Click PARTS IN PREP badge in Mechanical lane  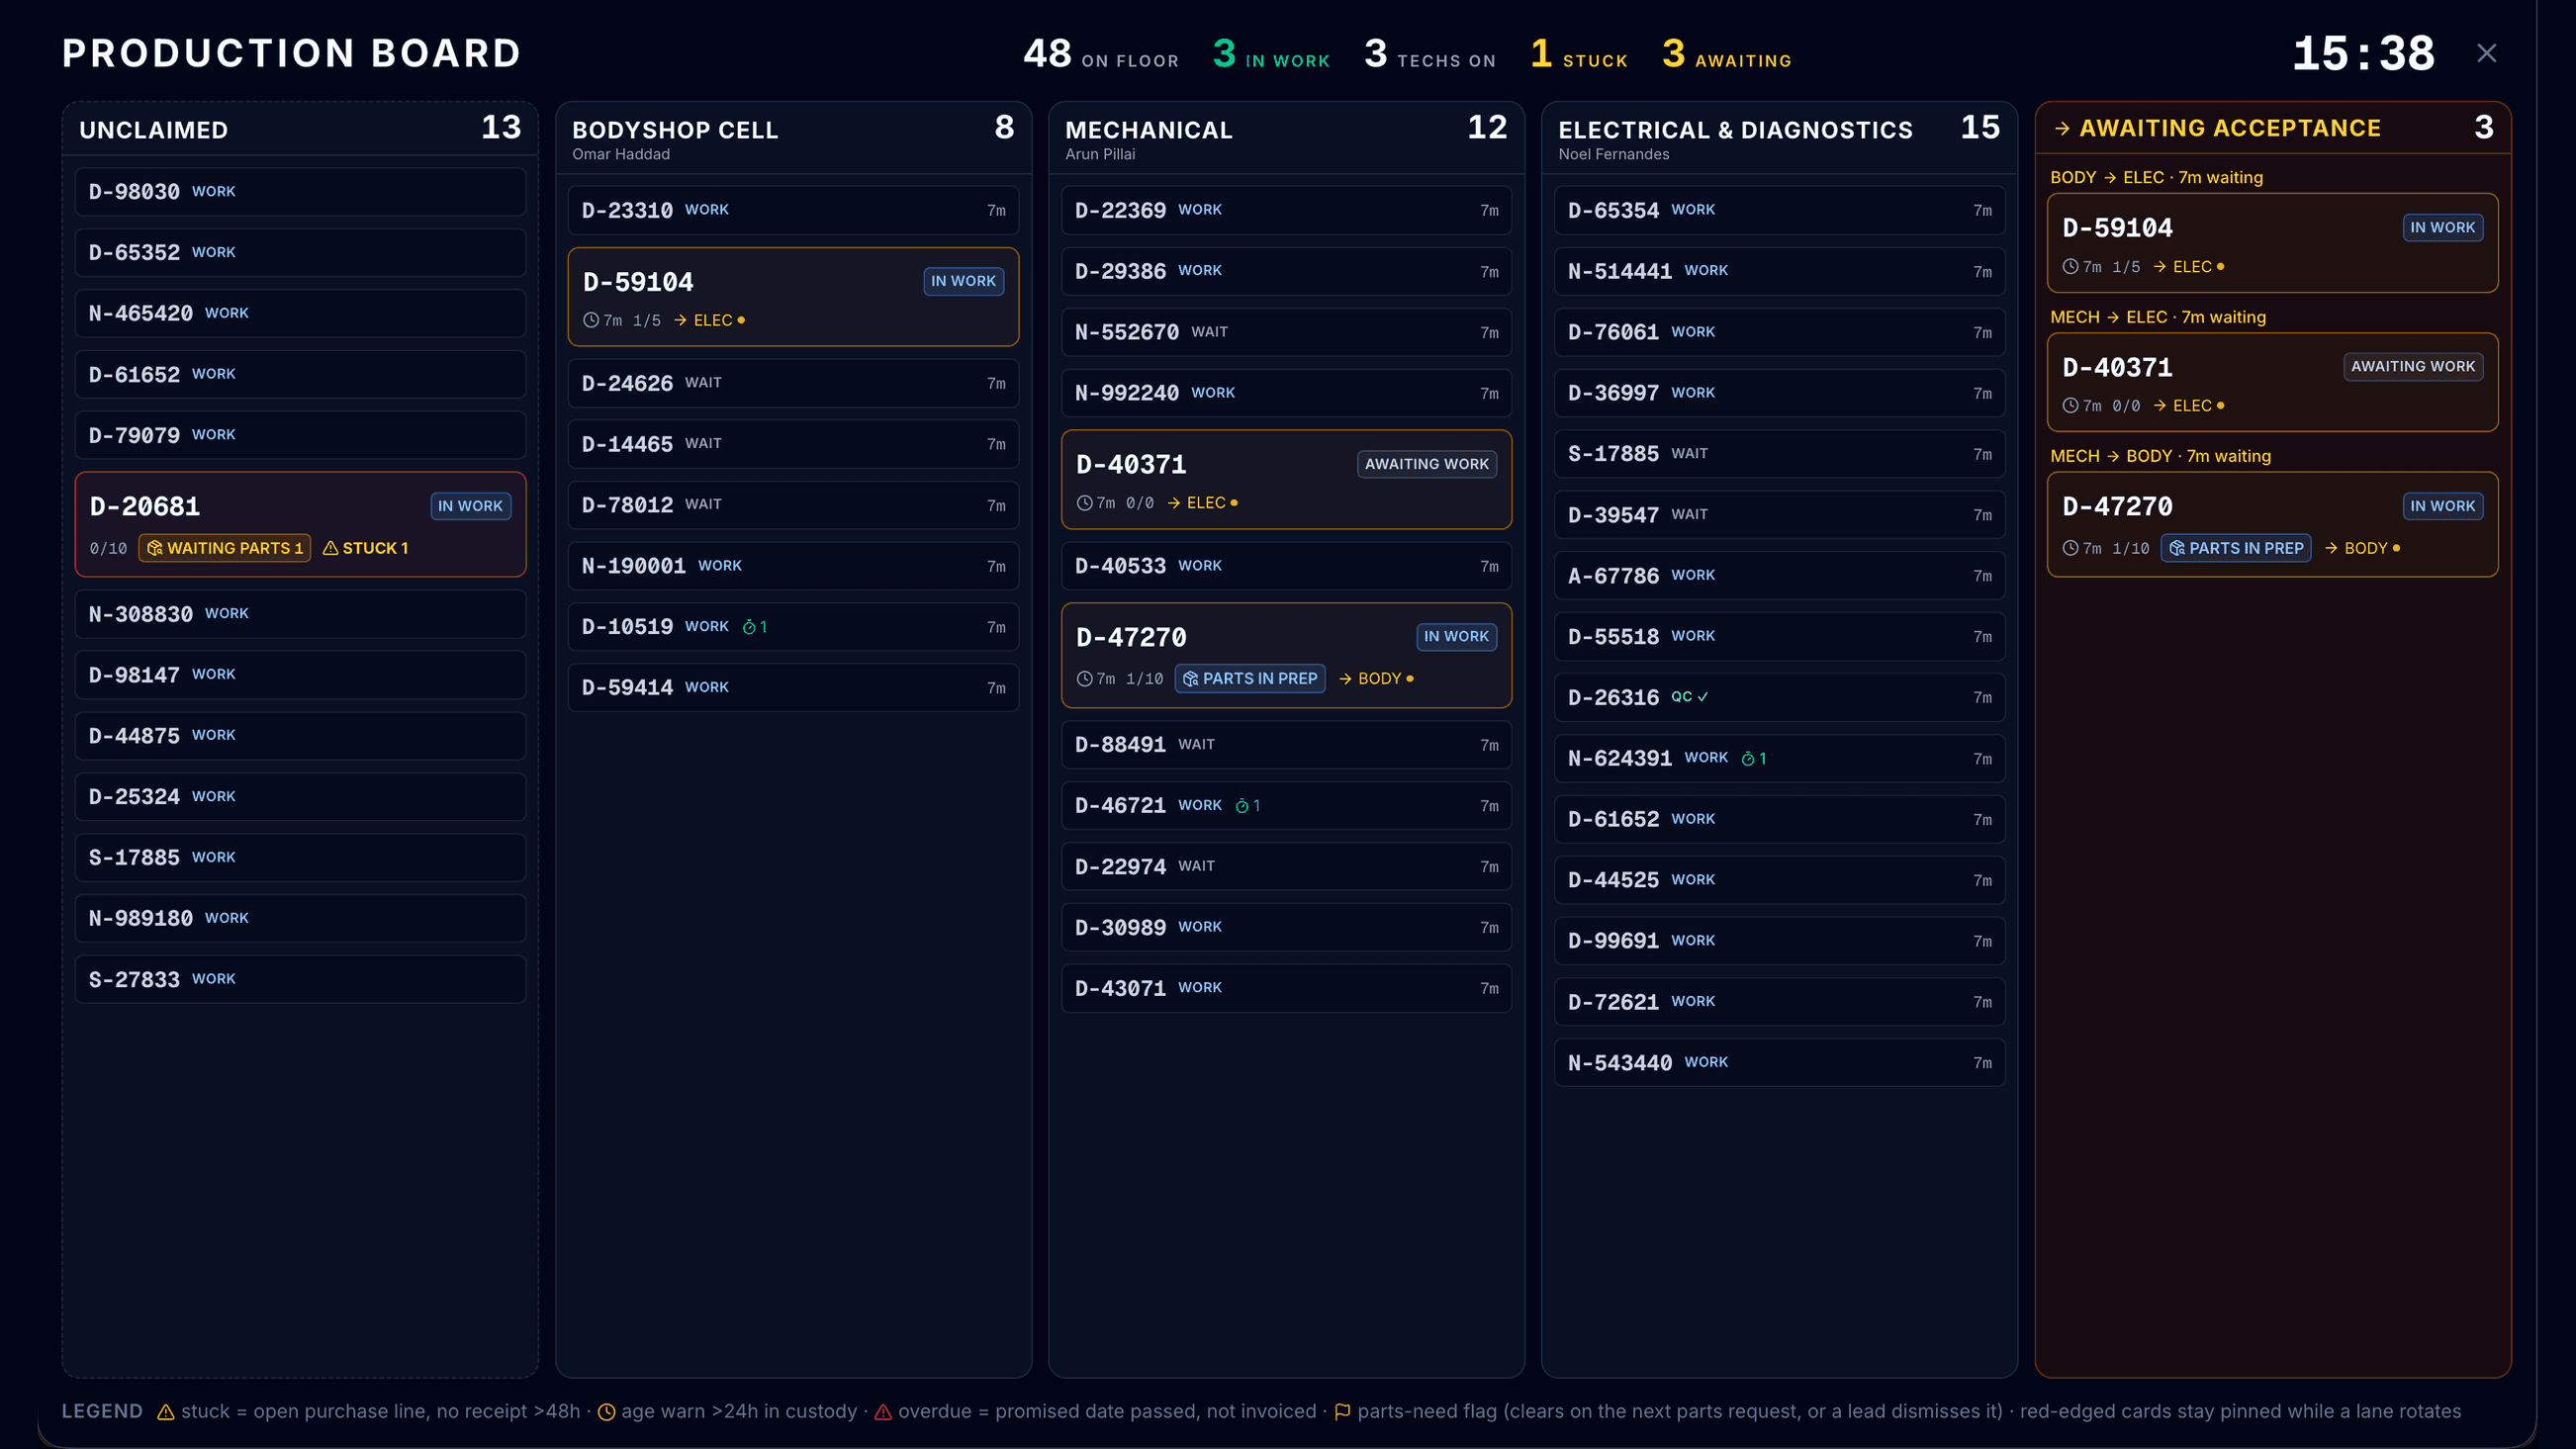click(1250, 679)
